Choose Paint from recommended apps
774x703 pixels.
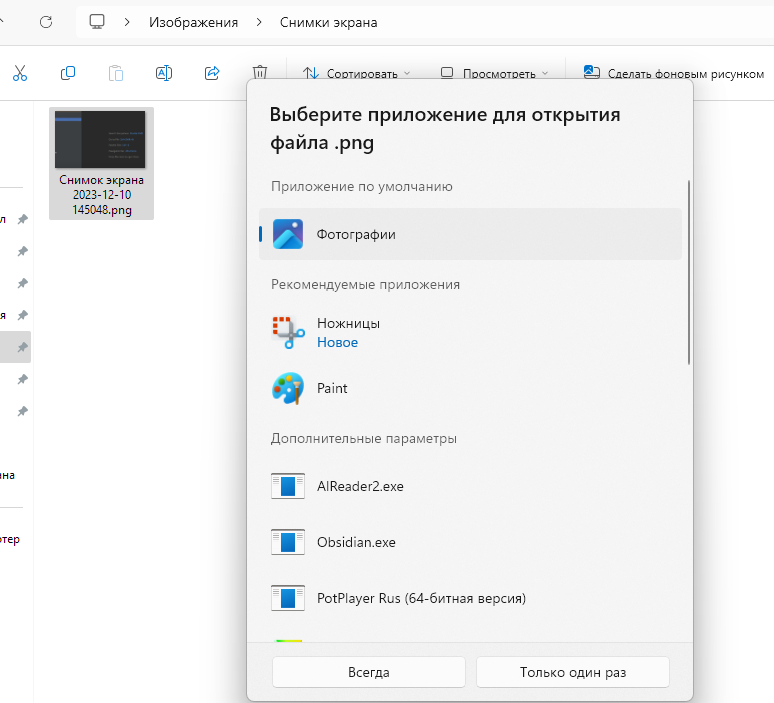point(470,389)
